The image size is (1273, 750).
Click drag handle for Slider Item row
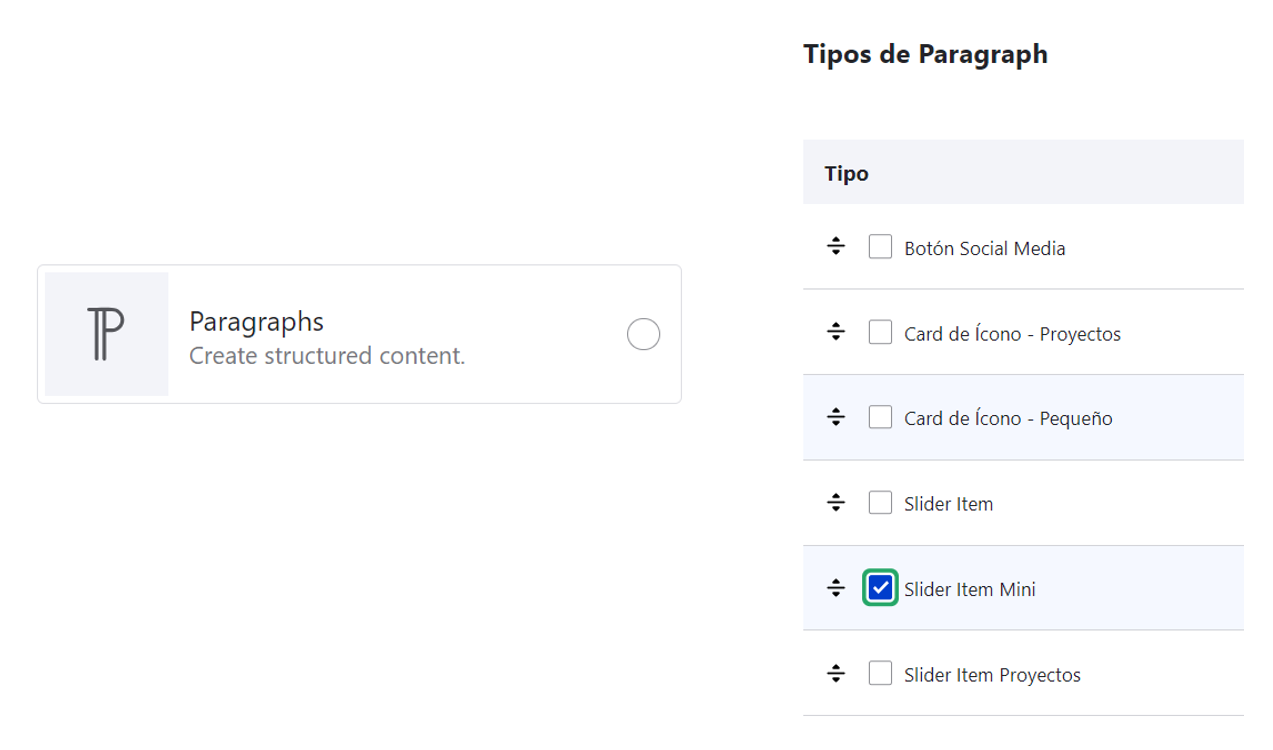(837, 503)
